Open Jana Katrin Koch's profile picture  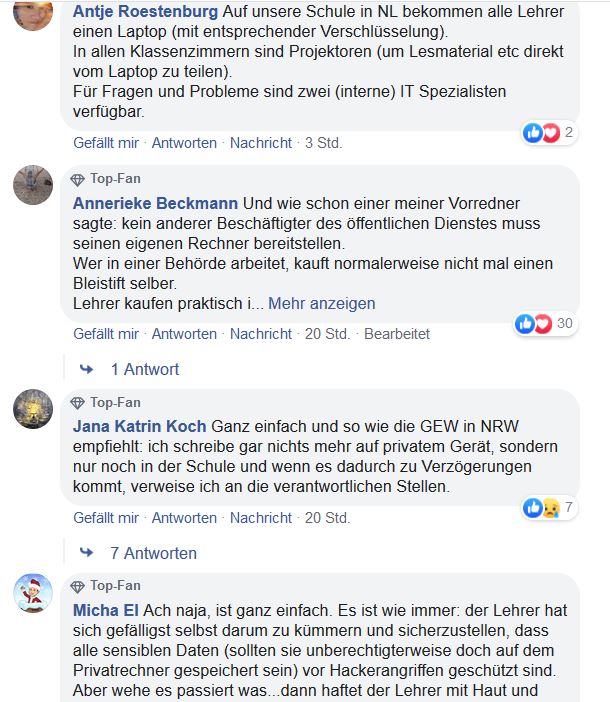pyautogui.click(x=33, y=409)
